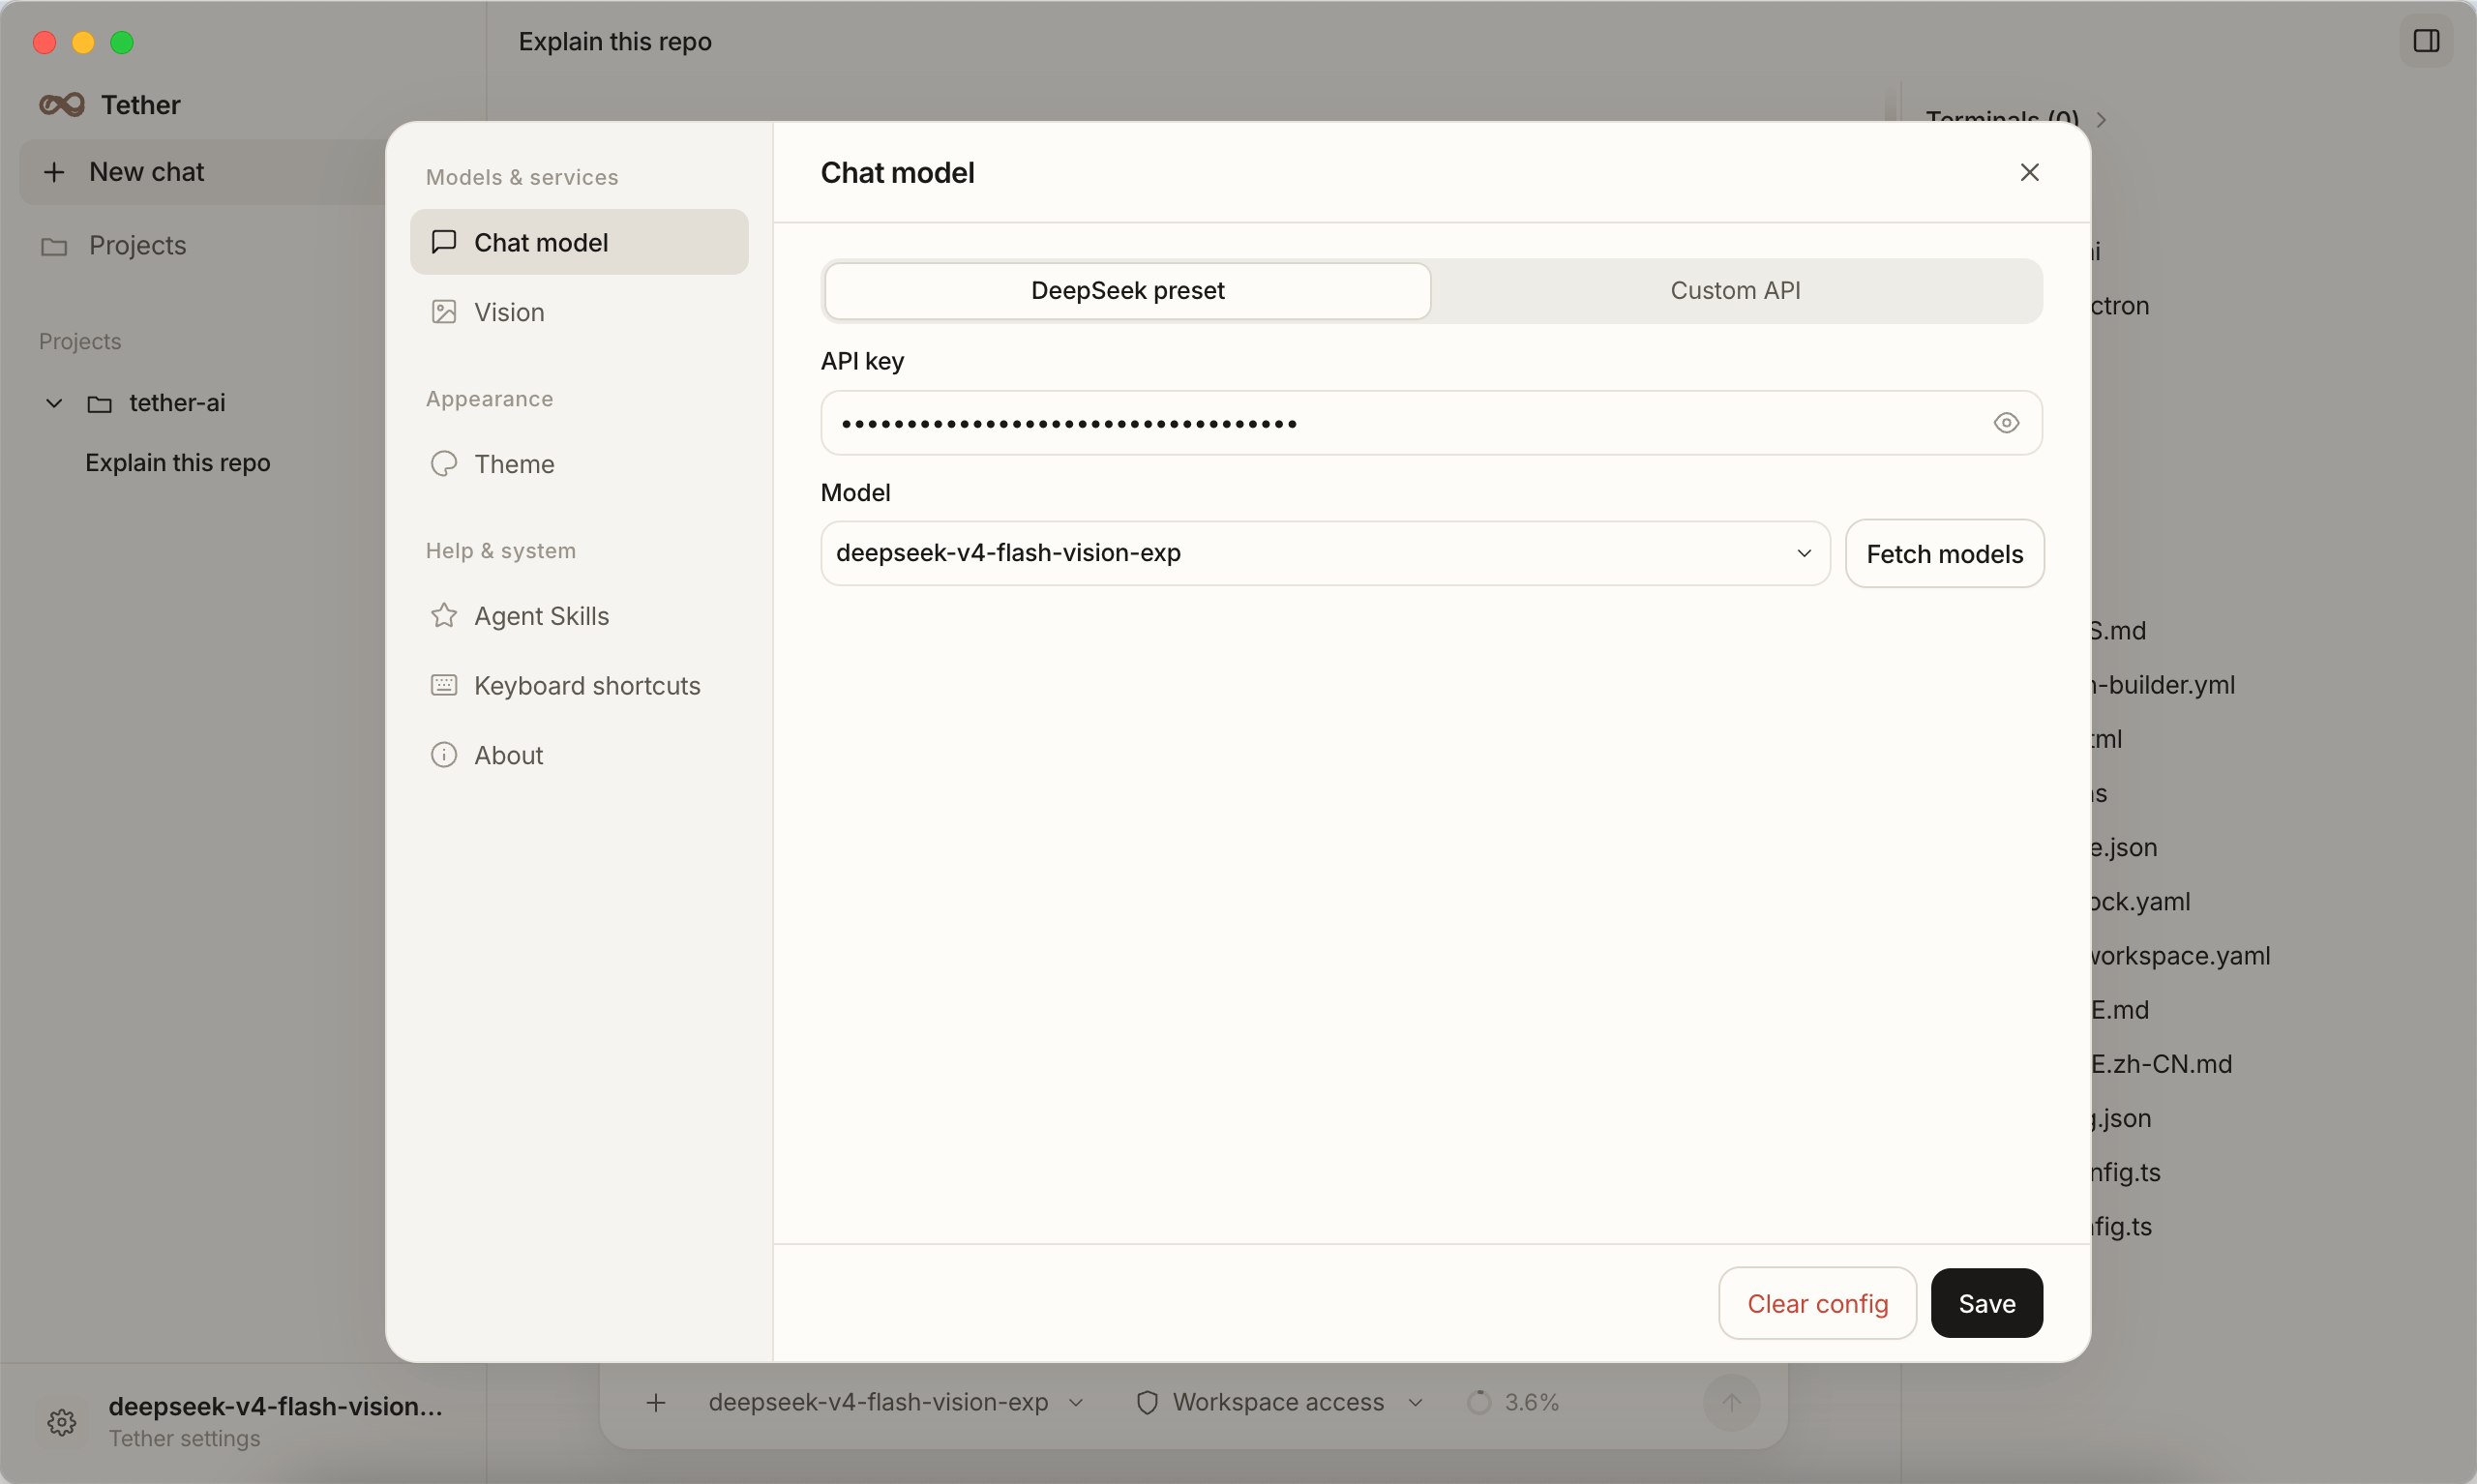Start a New chat
Screen dimensions: 2477x1484
point(203,172)
